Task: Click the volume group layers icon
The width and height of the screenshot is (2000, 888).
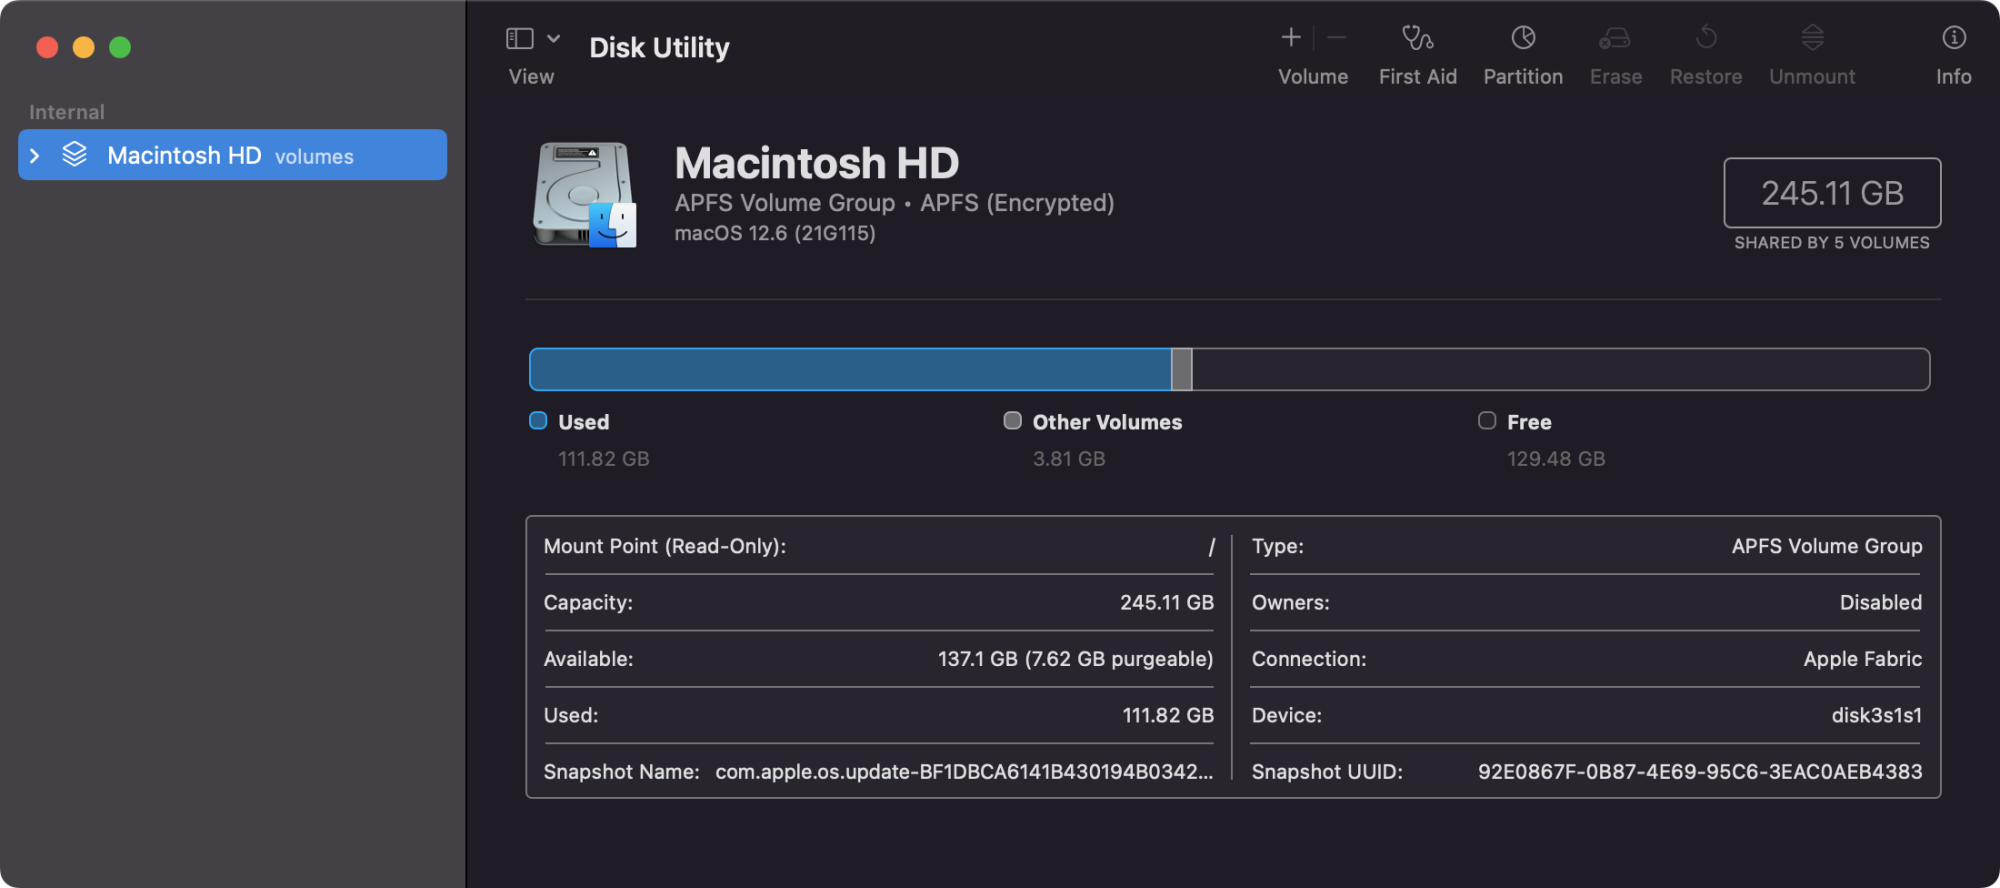Action: coord(75,155)
